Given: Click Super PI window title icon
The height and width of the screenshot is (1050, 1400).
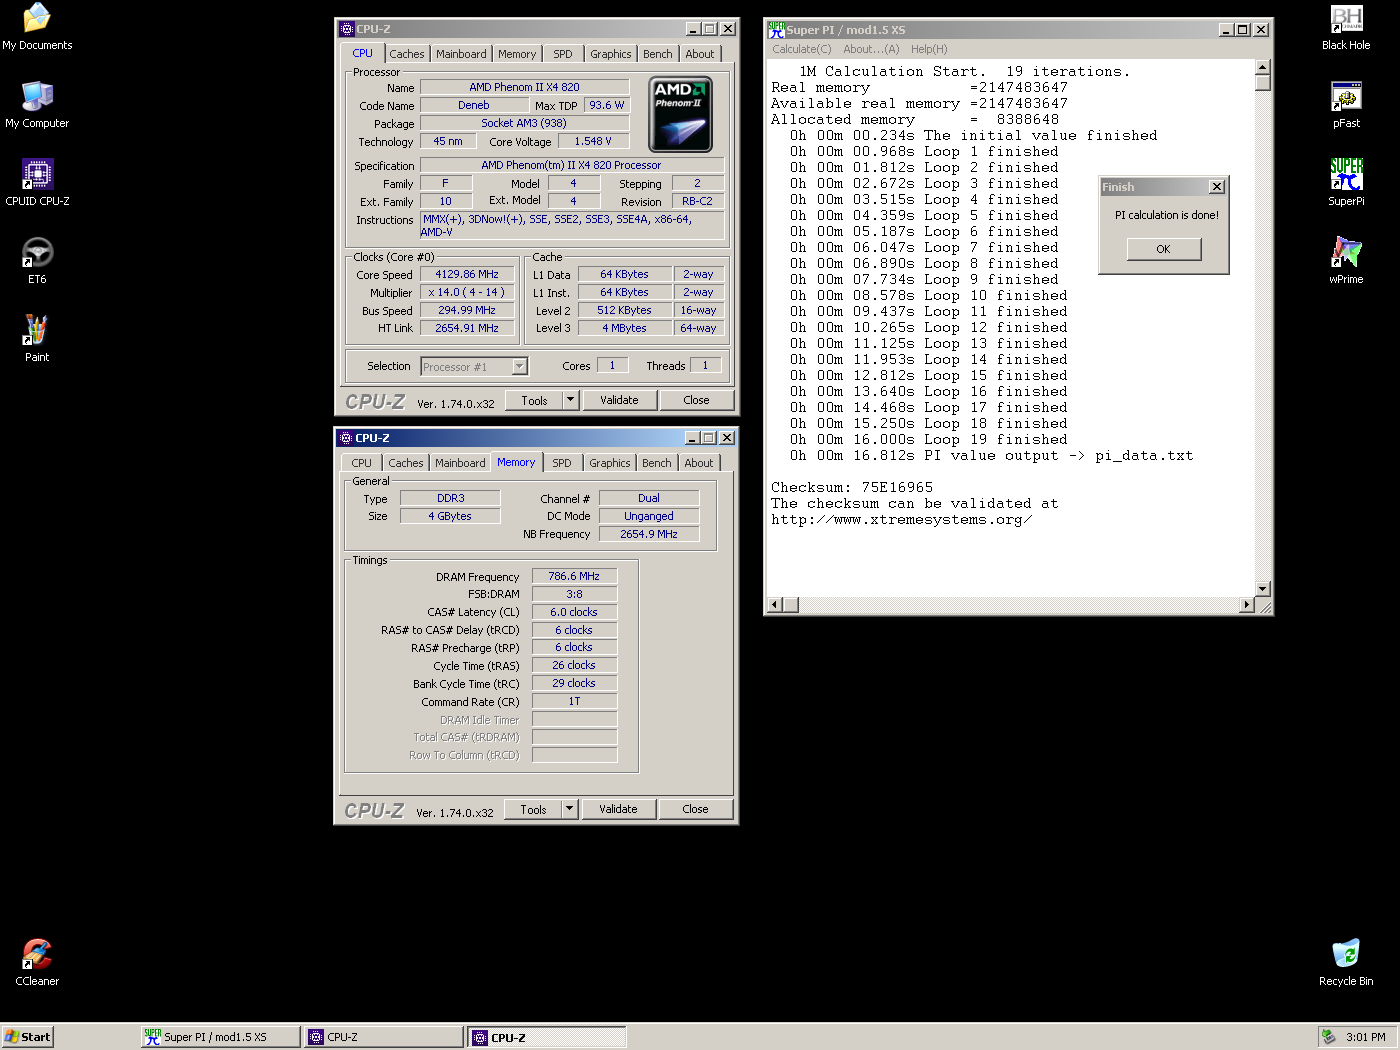Looking at the screenshot, I should click(x=776, y=29).
